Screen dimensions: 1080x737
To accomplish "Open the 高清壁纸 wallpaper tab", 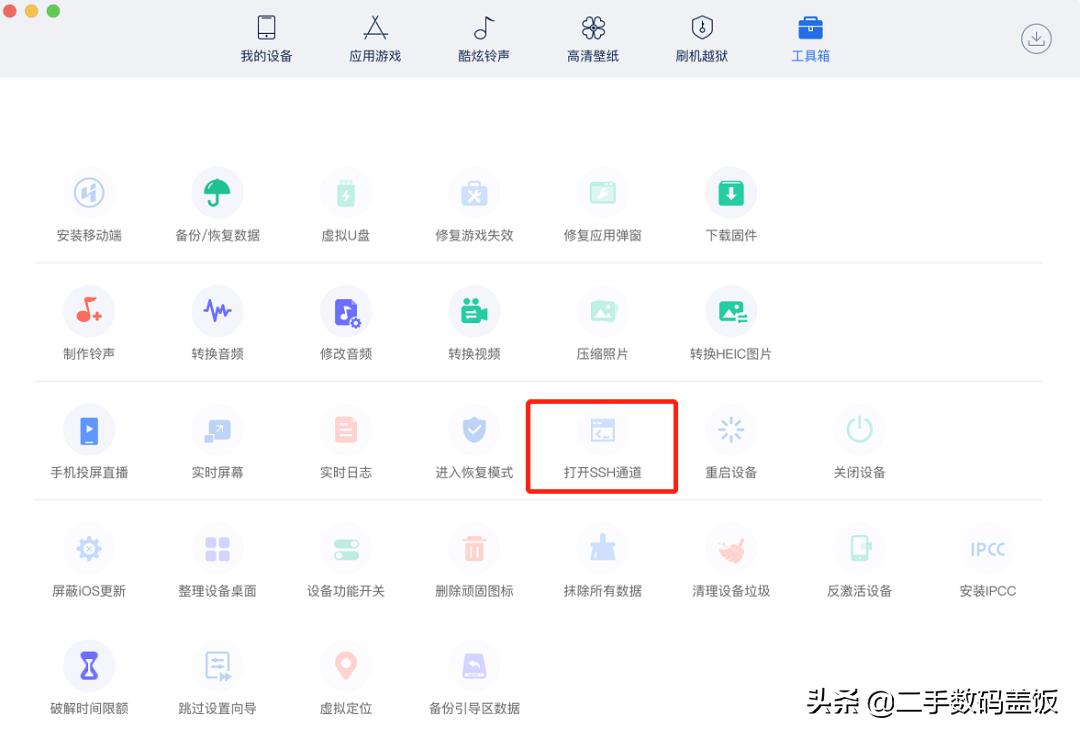I will click(593, 38).
